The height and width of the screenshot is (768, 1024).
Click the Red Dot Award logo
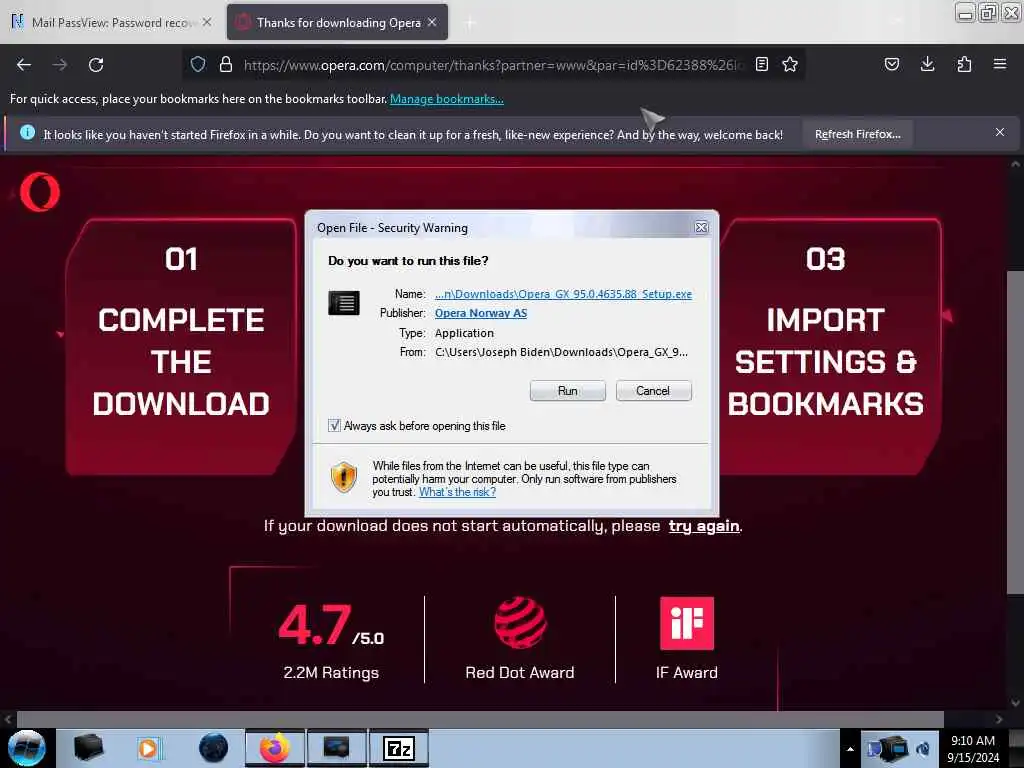pyautogui.click(x=520, y=622)
